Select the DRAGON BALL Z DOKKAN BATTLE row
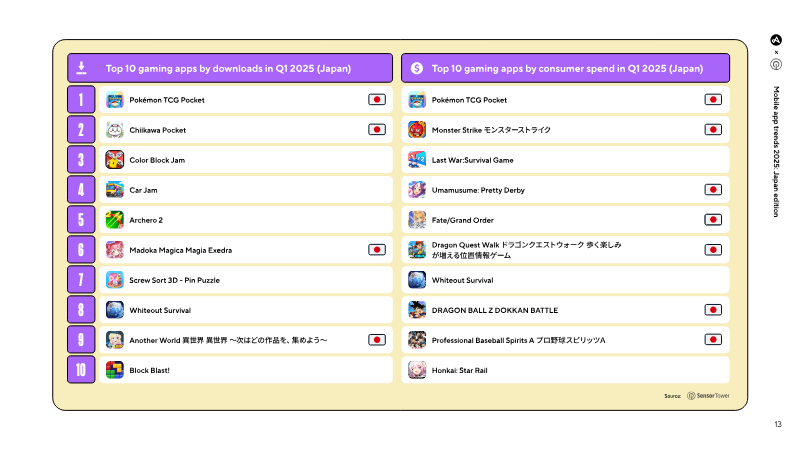This screenshot has width=800, height=450. coord(566,310)
